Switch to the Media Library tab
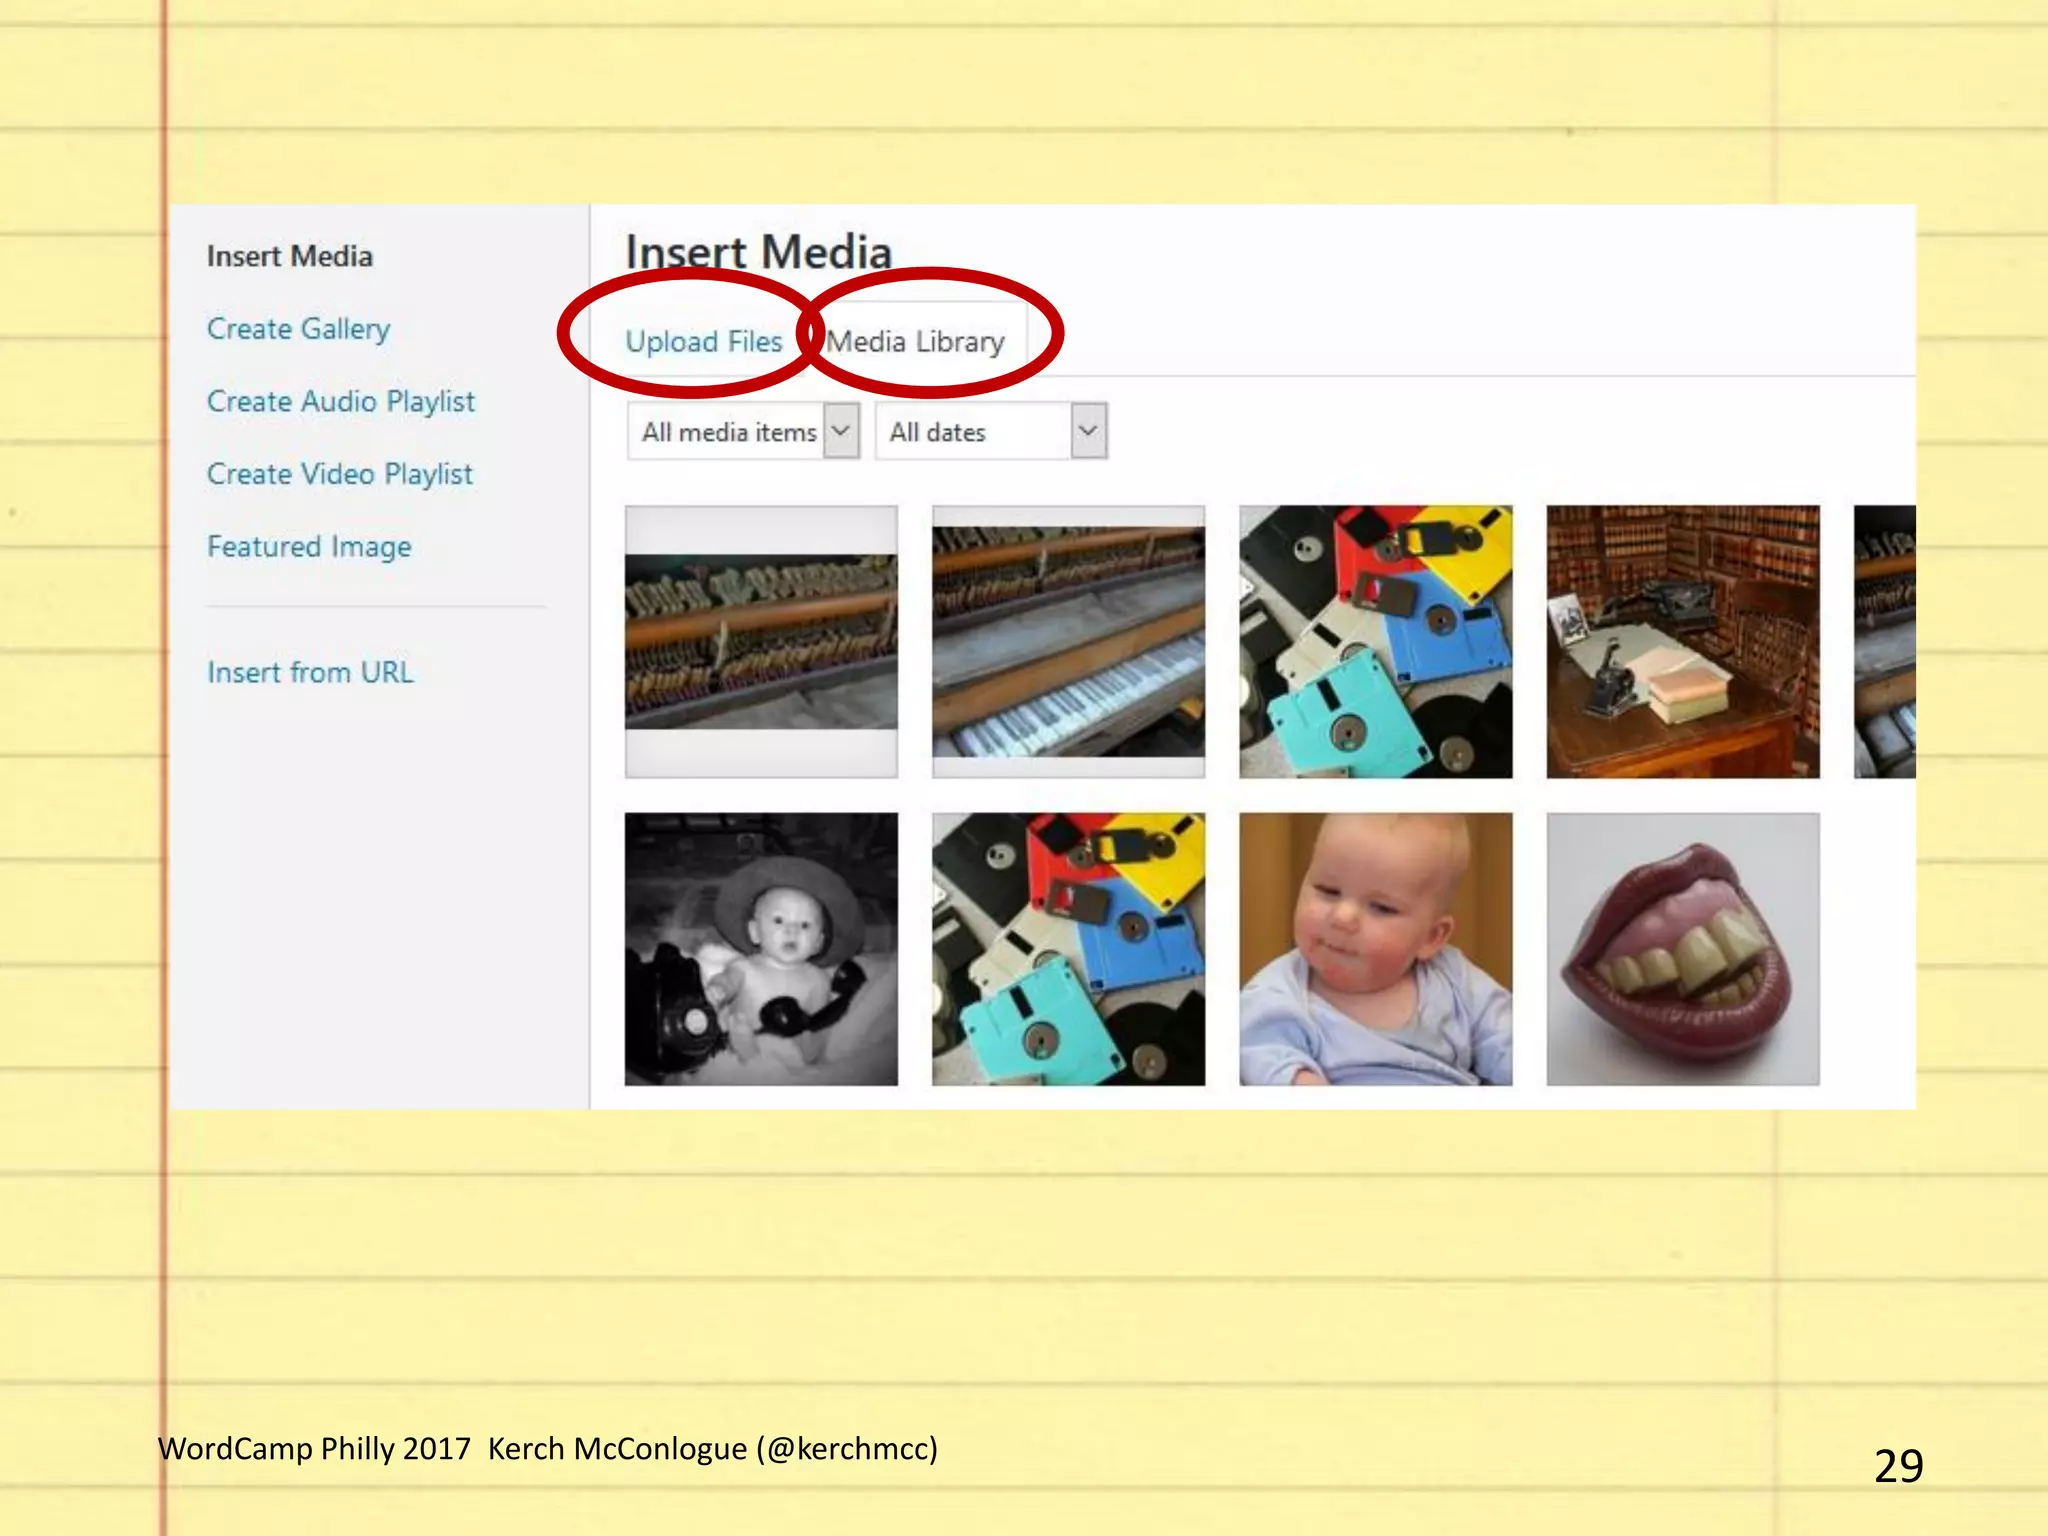This screenshot has width=2048, height=1536. click(915, 342)
